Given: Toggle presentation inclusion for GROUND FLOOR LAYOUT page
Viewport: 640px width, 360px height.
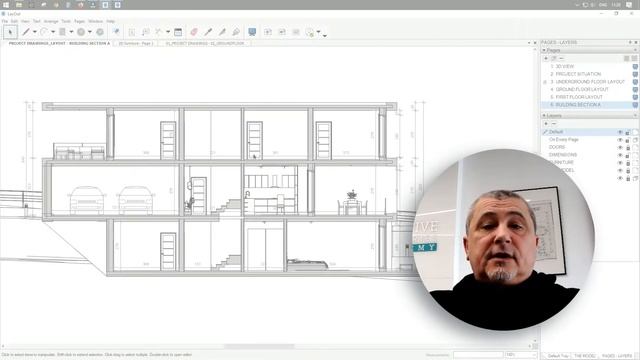Looking at the screenshot, I should (x=635, y=89).
